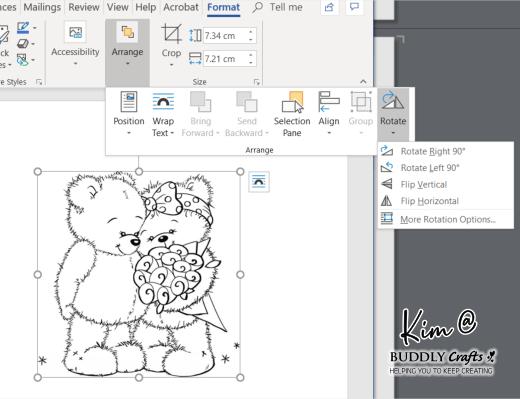Select the Format tab

pos(223,7)
